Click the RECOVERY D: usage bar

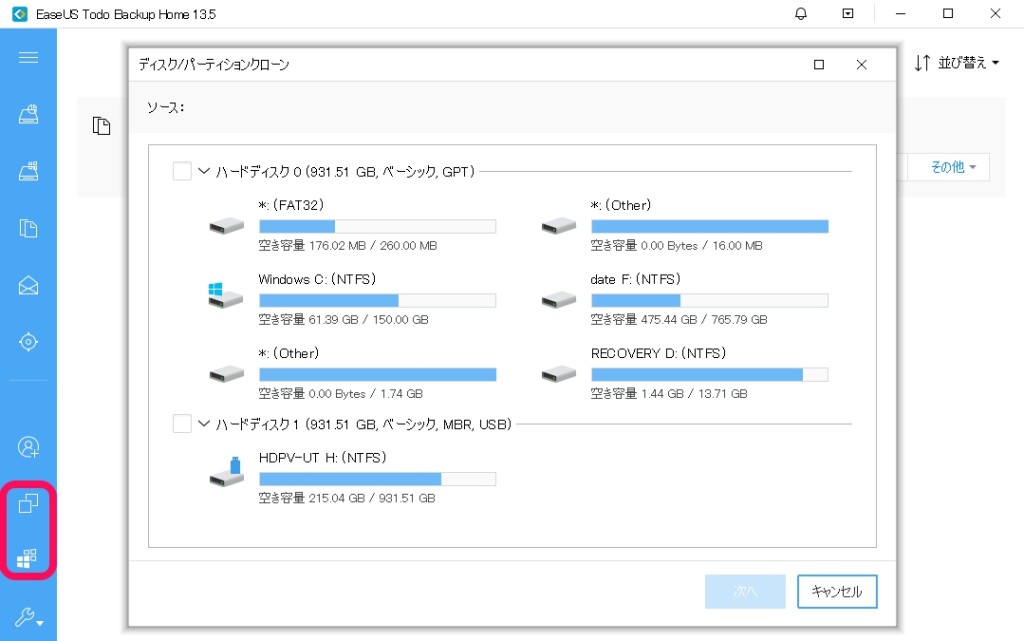[x=710, y=374]
